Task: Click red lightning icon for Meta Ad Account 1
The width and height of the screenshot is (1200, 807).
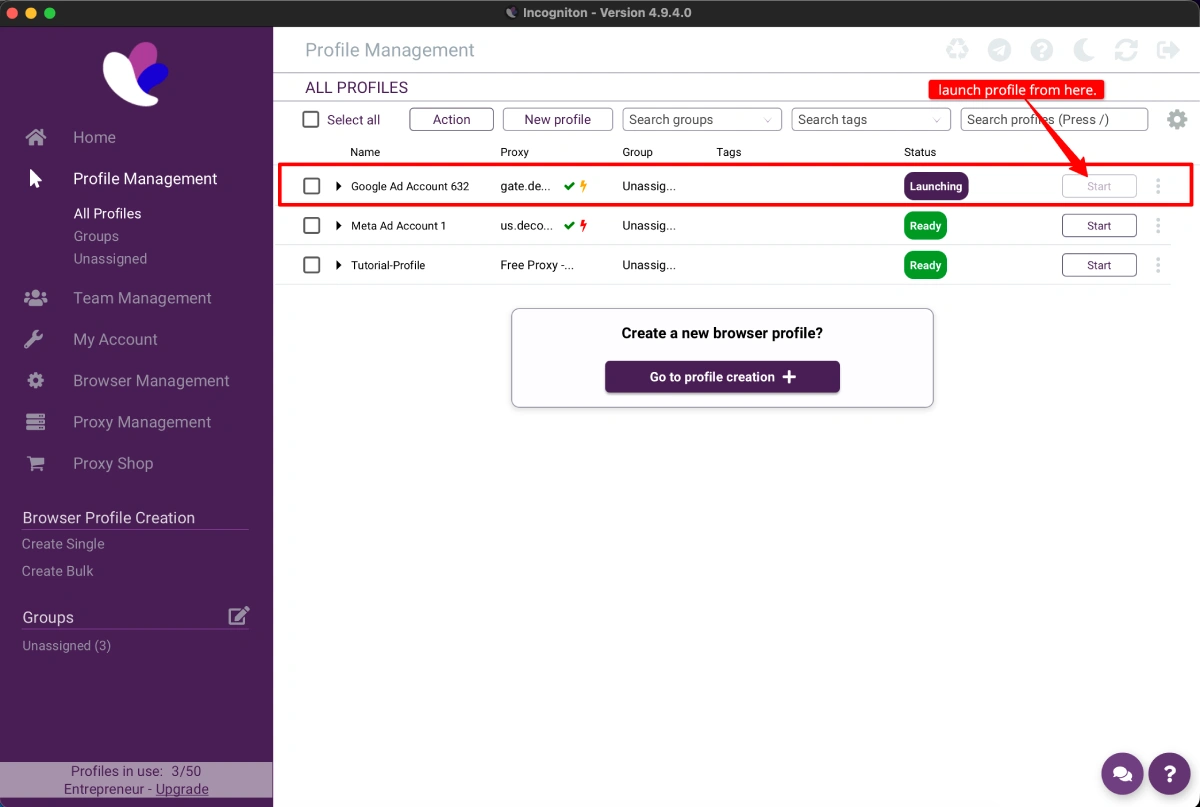Action: coord(584,226)
